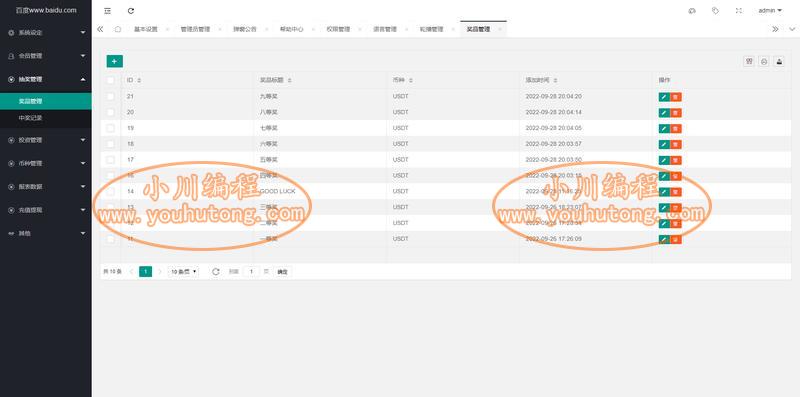Expand the 系统设定 sidebar menu

[46, 33]
